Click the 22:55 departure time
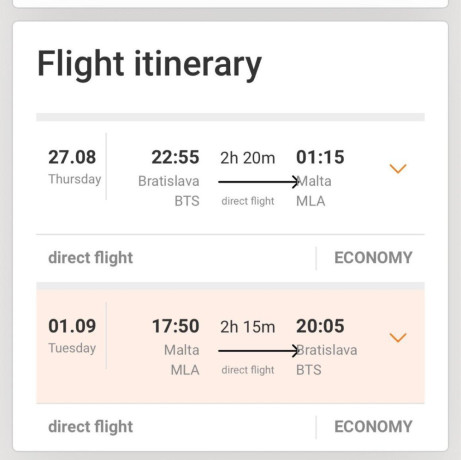This screenshot has width=461, height=460. coord(175,157)
